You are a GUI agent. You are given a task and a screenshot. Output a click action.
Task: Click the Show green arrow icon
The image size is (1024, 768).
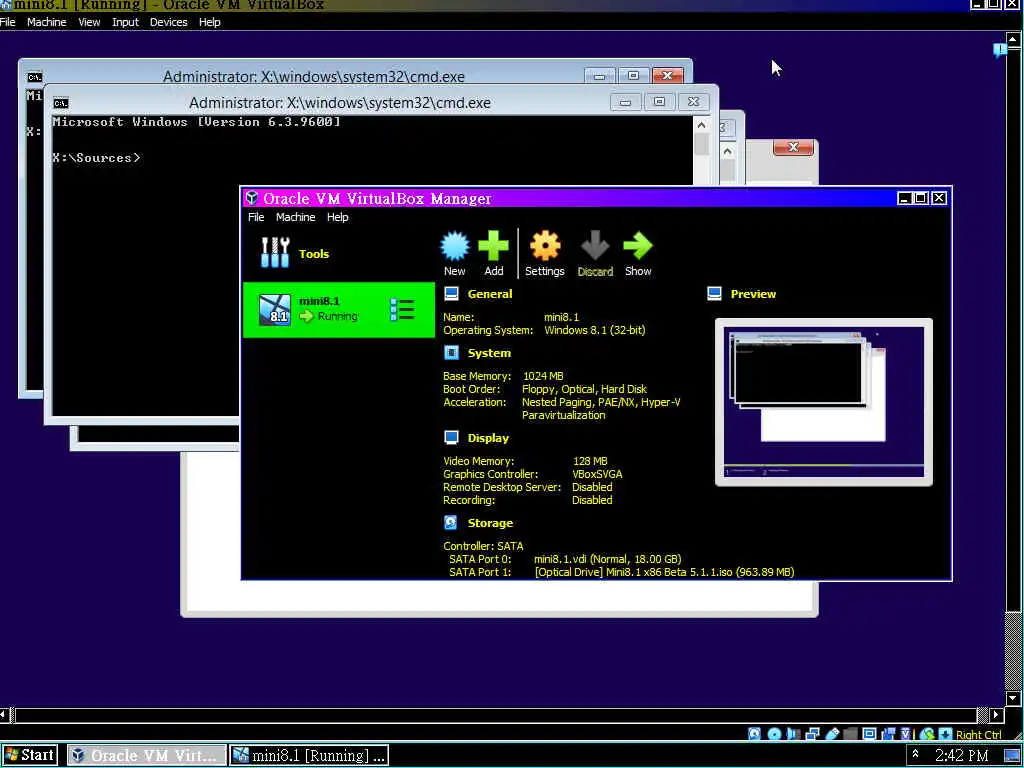coord(637,246)
